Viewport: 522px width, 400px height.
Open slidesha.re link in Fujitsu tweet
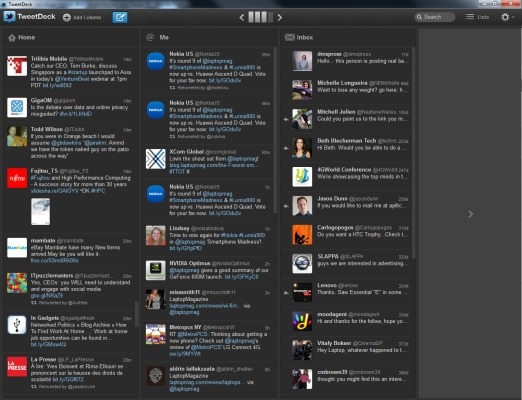54,191
